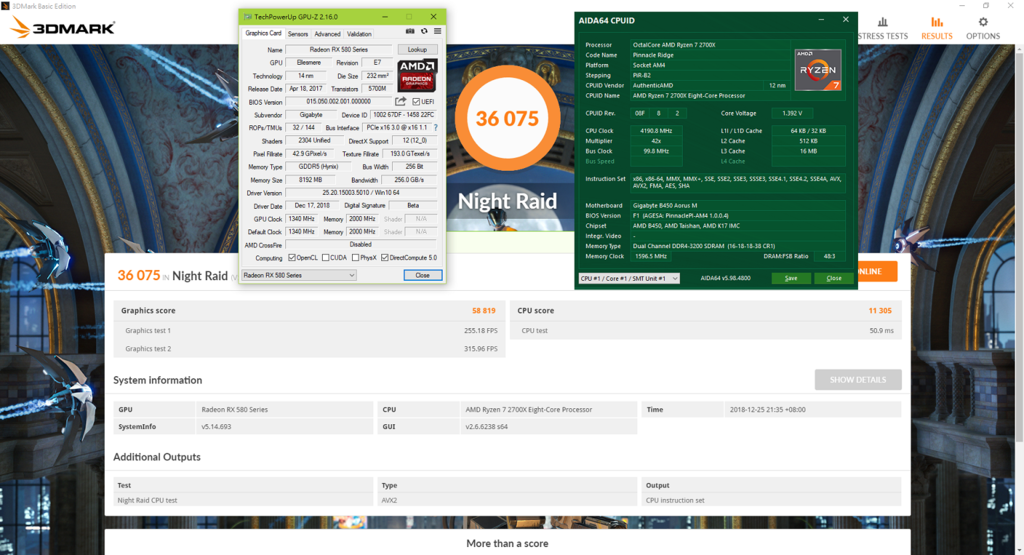1024x555 pixels.
Task: Switch to the Sensors tab in GPU-Z
Action: coord(298,34)
